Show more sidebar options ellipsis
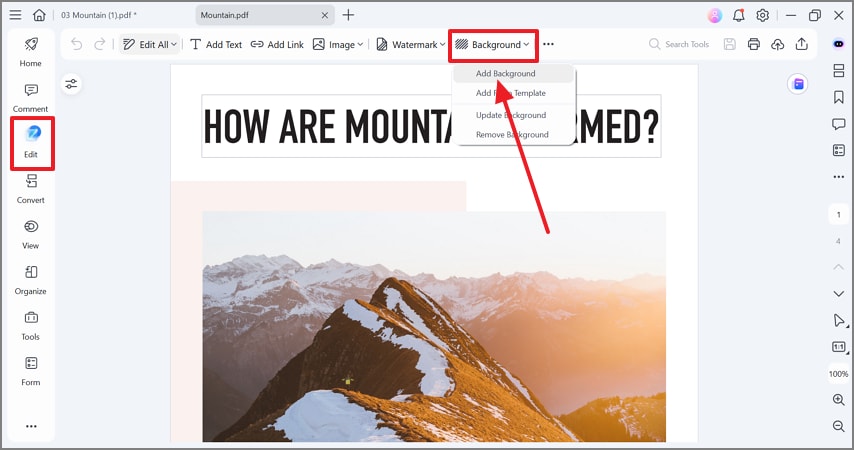This screenshot has height=450, width=854. click(31, 426)
